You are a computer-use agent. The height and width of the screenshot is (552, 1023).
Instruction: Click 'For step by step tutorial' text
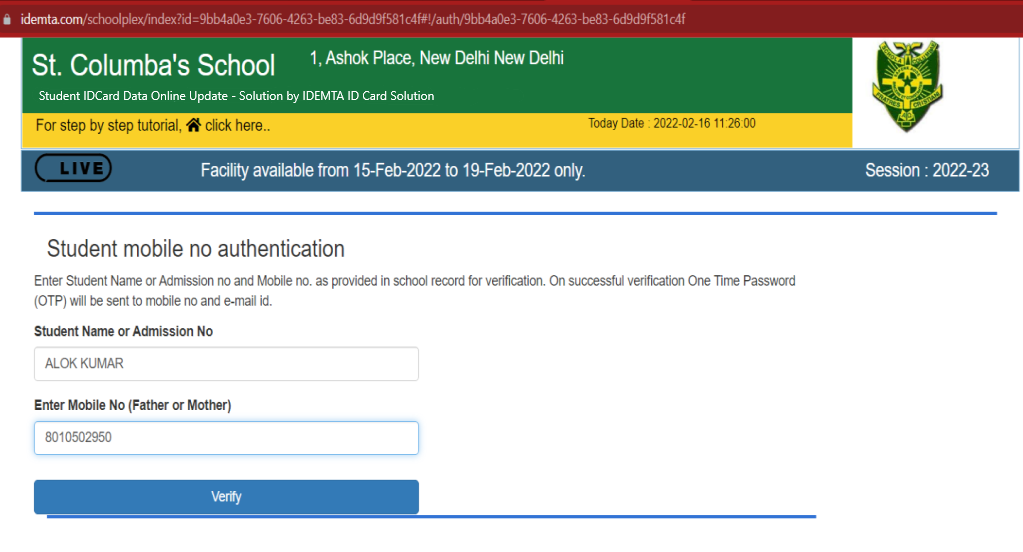coord(108,126)
